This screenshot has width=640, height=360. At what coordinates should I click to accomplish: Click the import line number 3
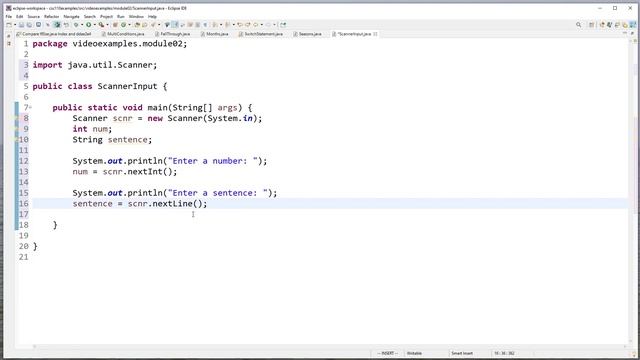26,65
